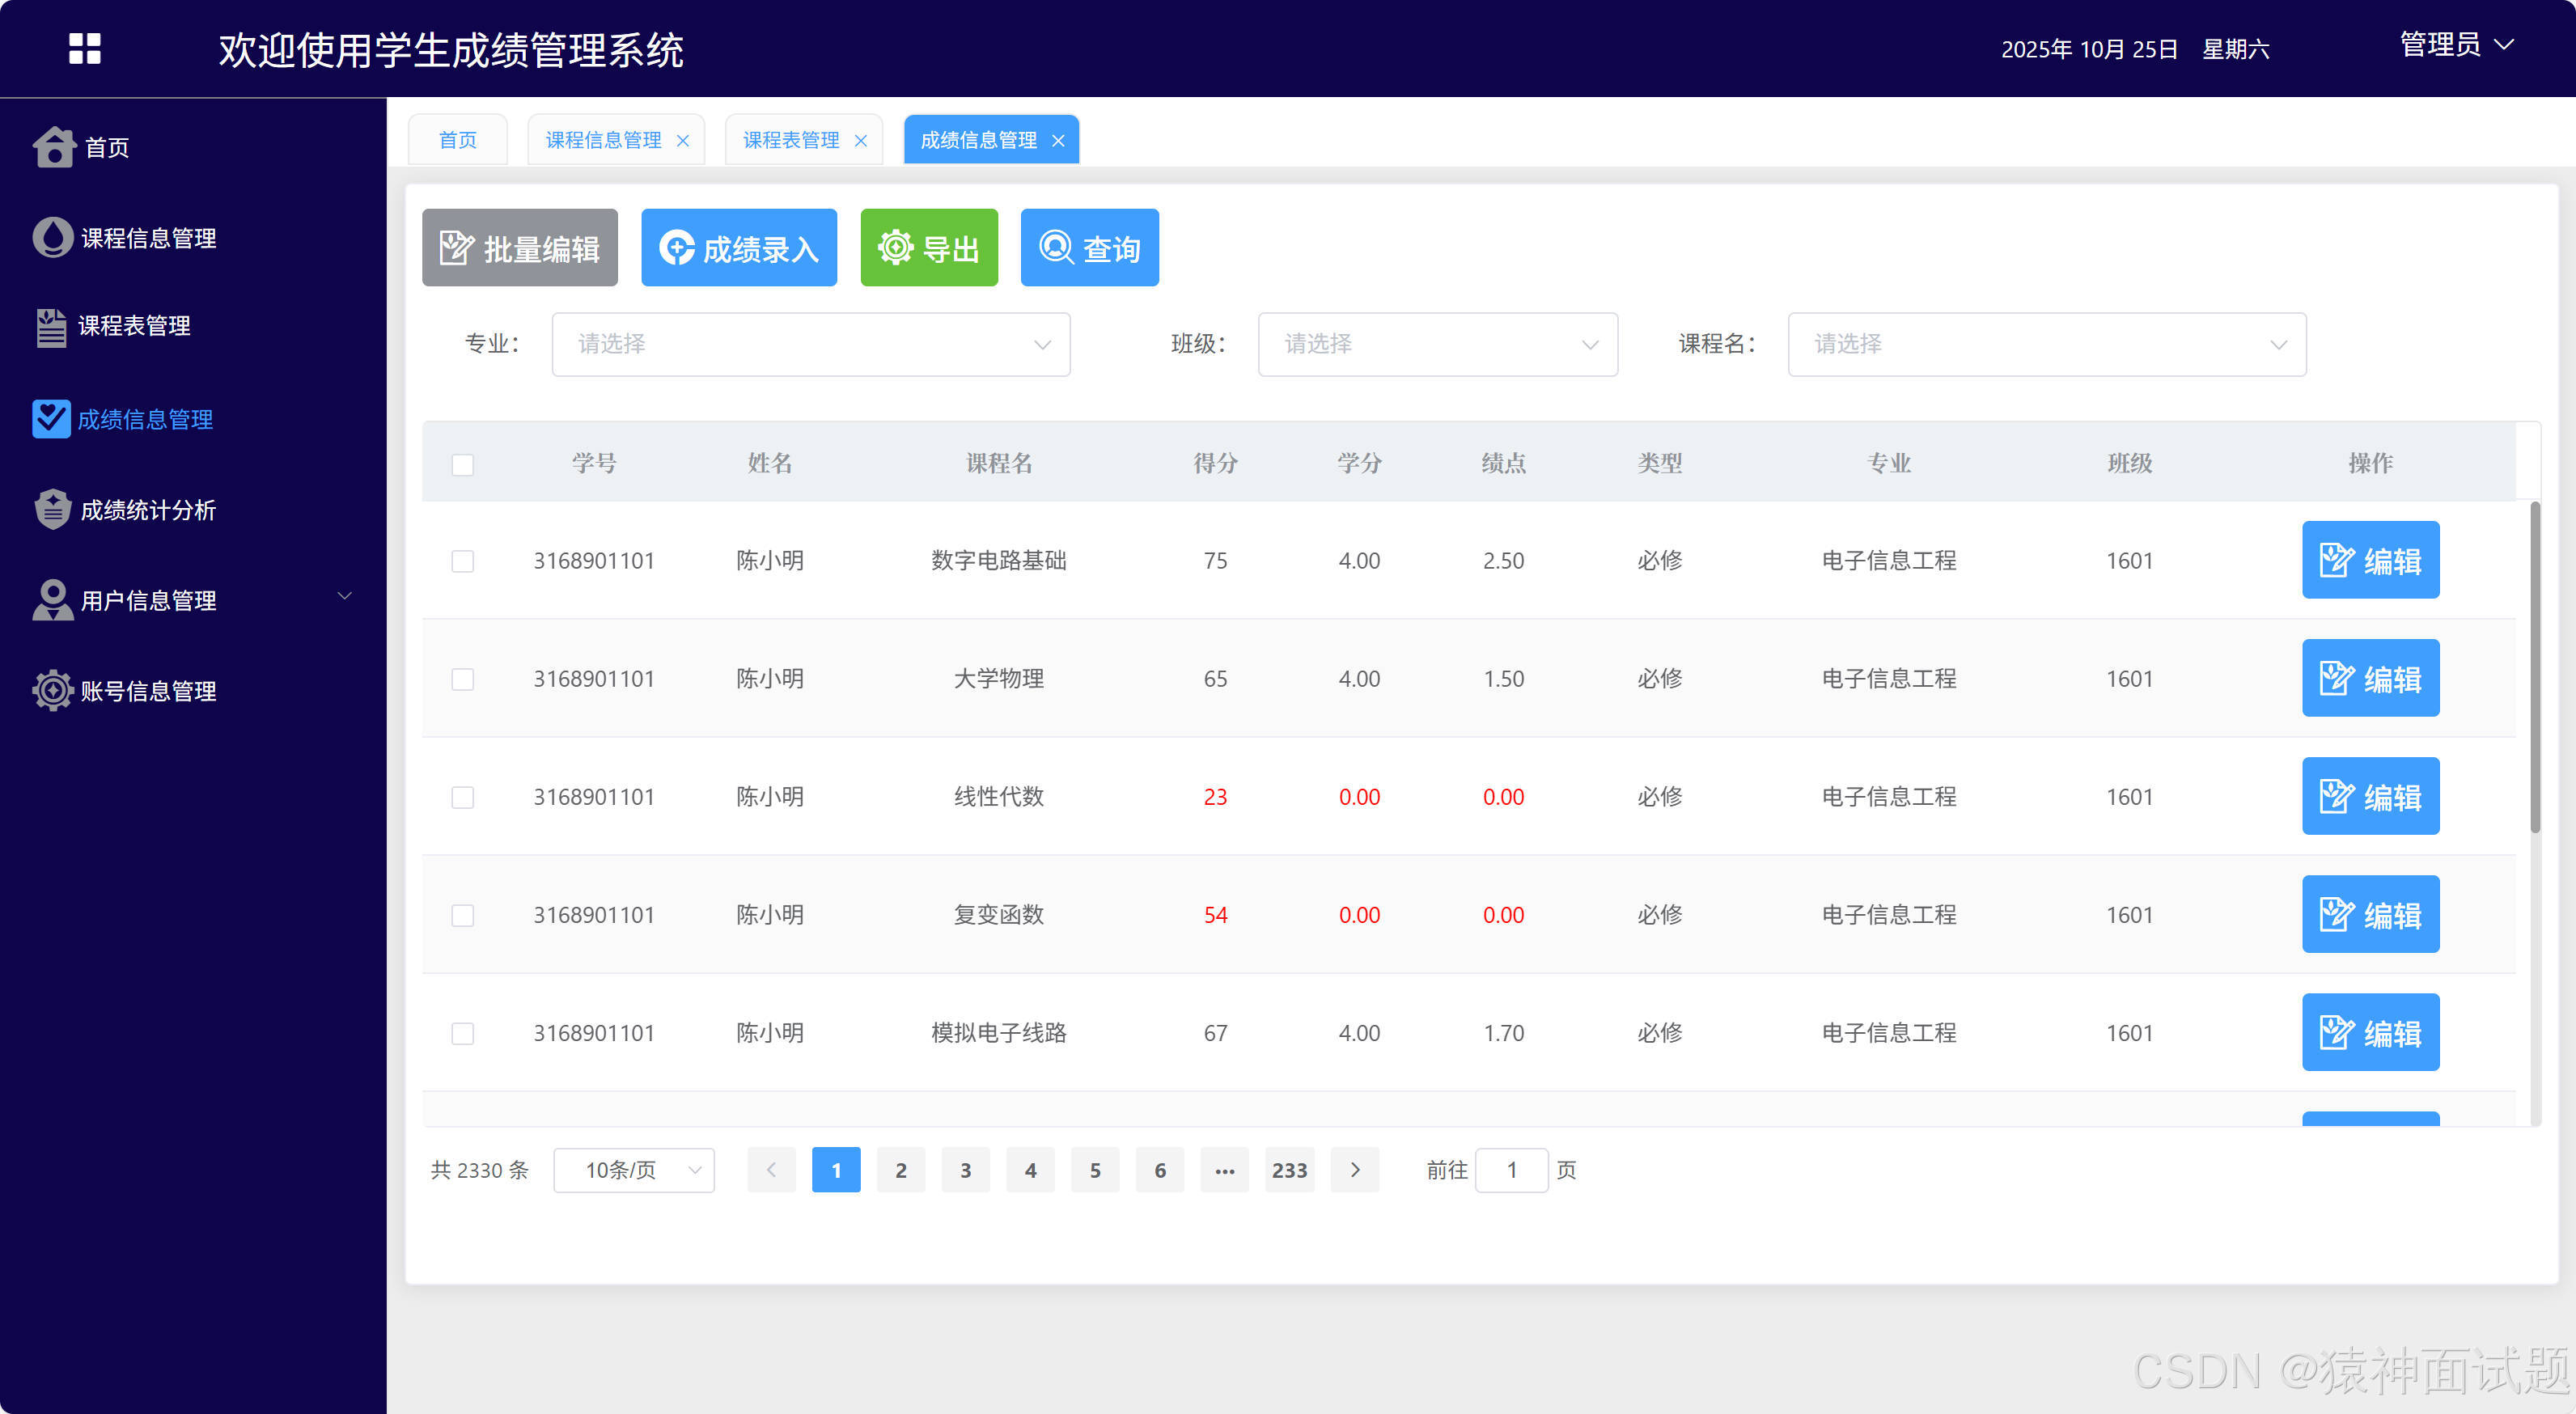Select the 首页 home icon in sidebar

click(53, 147)
